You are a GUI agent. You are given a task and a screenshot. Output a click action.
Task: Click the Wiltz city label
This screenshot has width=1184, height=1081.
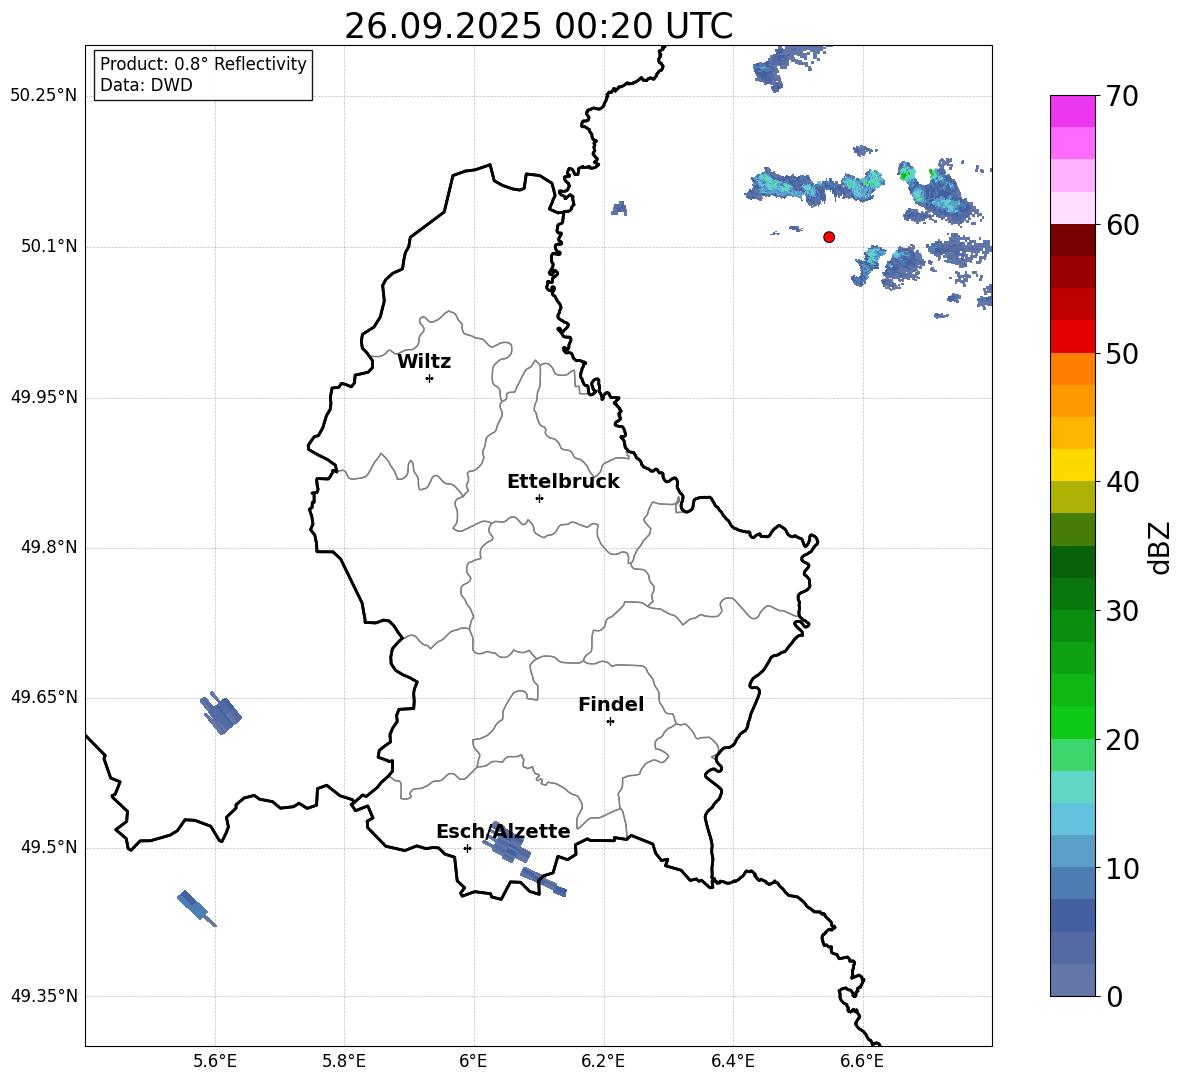pyautogui.click(x=424, y=362)
